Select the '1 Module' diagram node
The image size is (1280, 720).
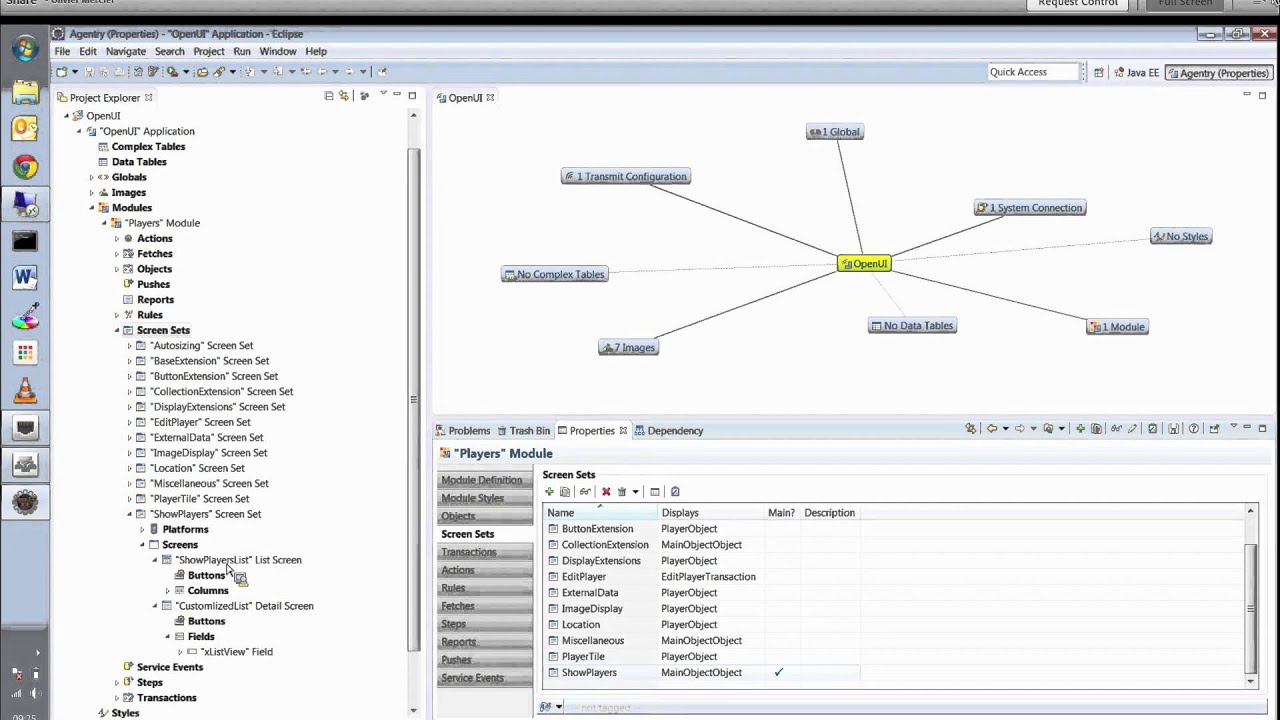[x=1117, y=327]
